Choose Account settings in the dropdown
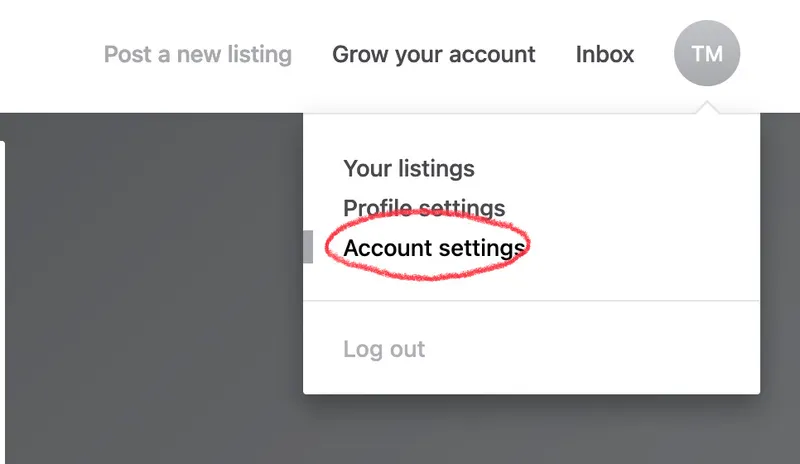This screenshot has width=800, height=464. 434,247
